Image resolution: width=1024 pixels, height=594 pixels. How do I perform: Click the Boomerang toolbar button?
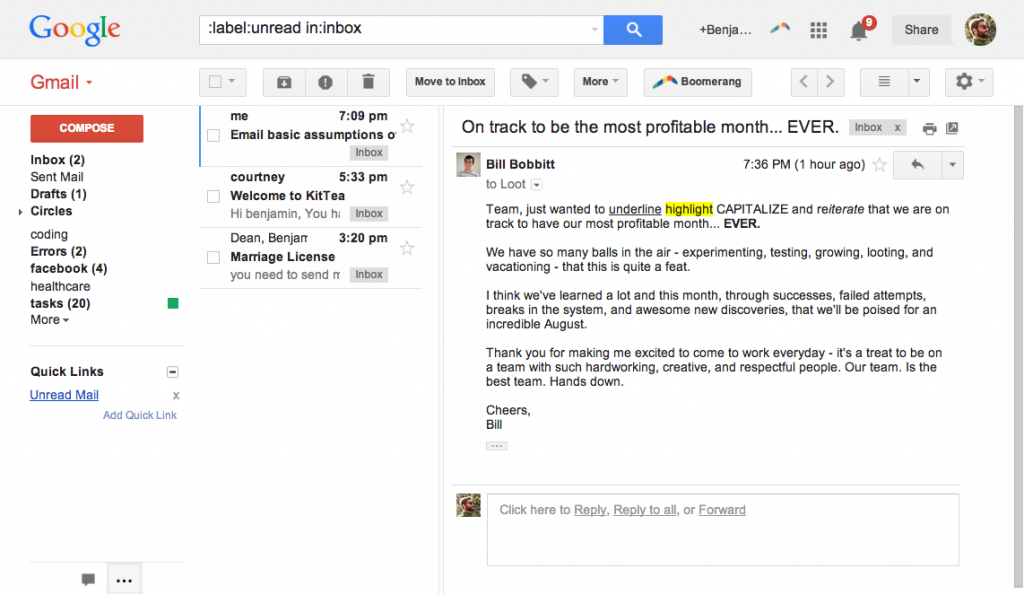[x=697, y=82]
